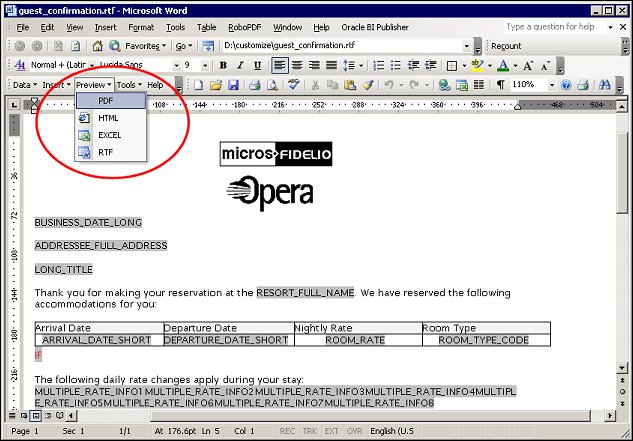Screen dimensions: 633x441
Task: Open the Zoom percentage dropdown
Action: pos(552,85)
